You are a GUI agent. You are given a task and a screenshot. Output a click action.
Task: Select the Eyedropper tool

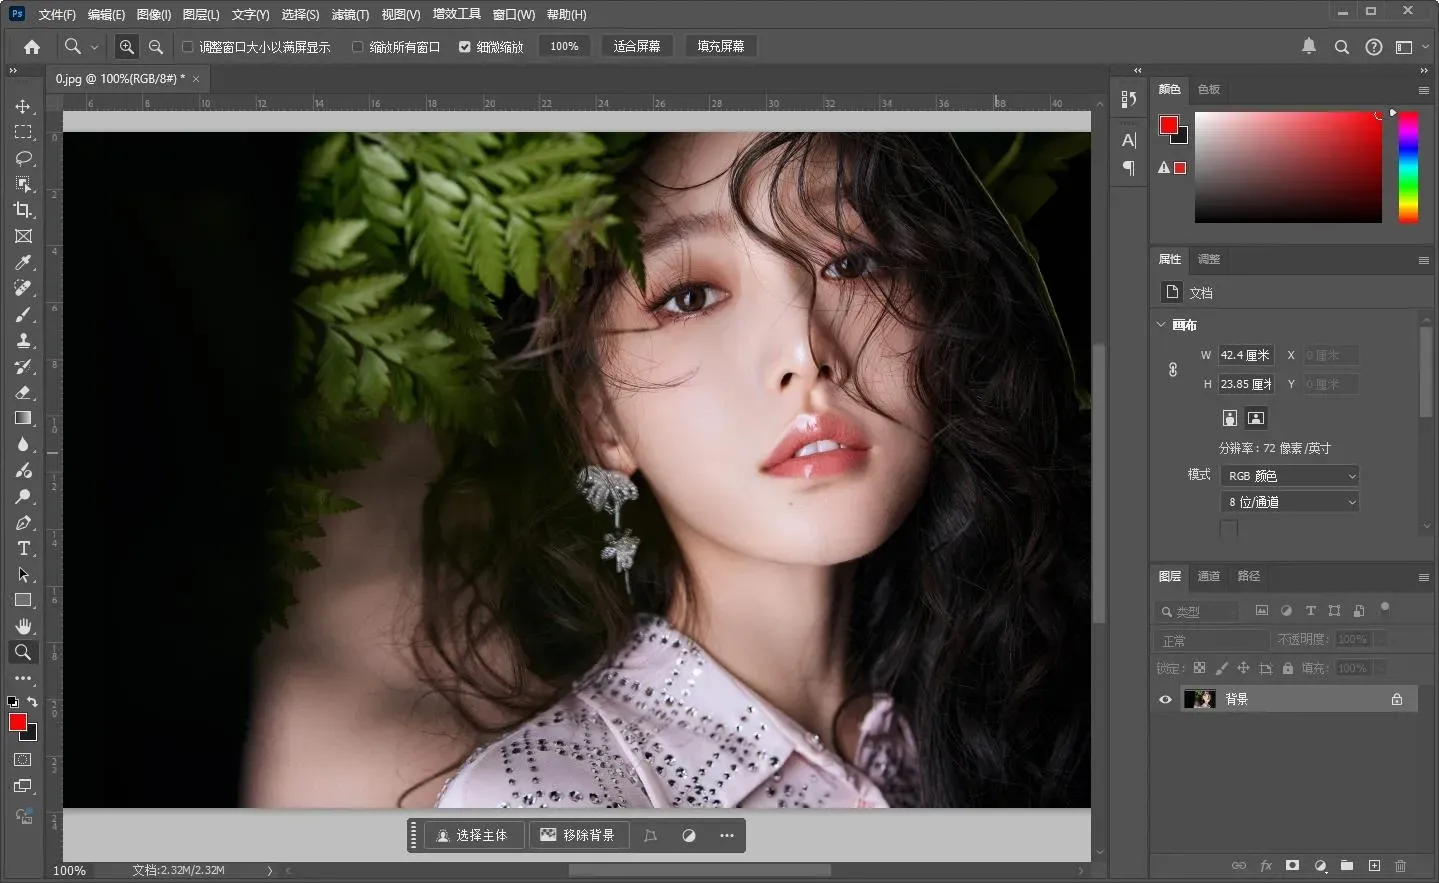click(23, 262)
